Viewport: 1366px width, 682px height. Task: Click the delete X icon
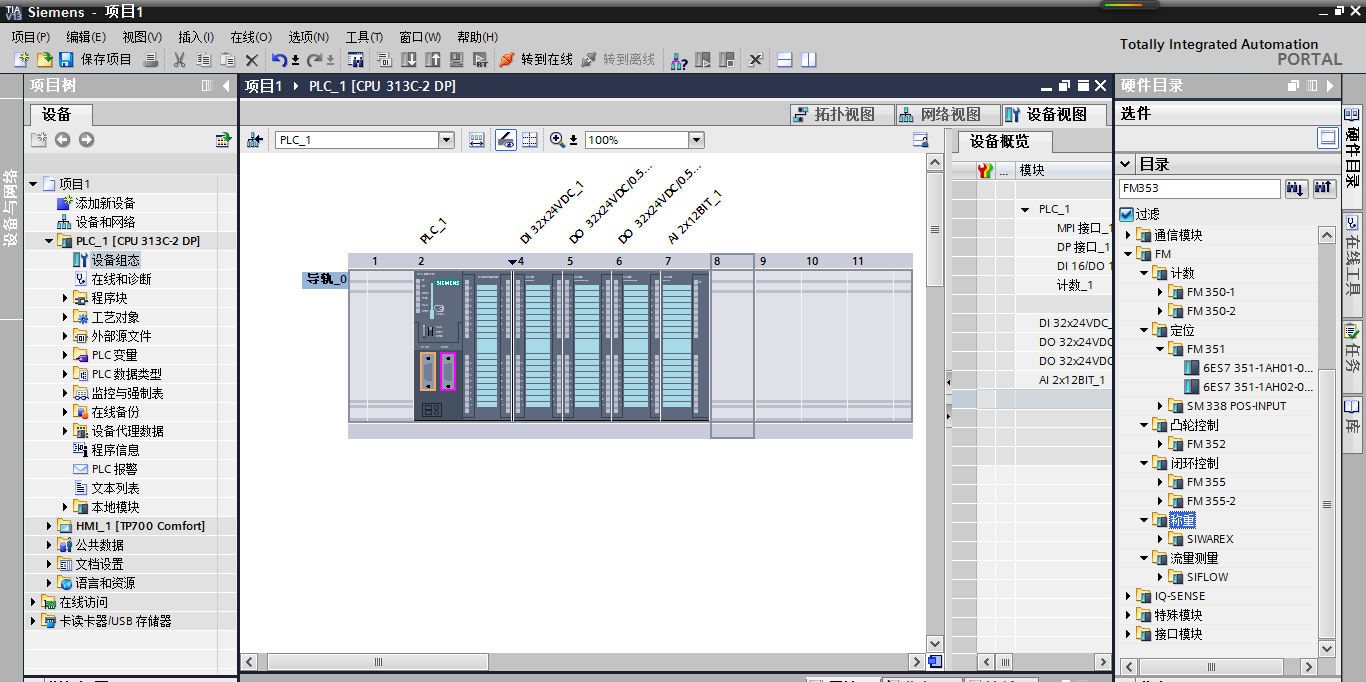(x=252, y=60)
